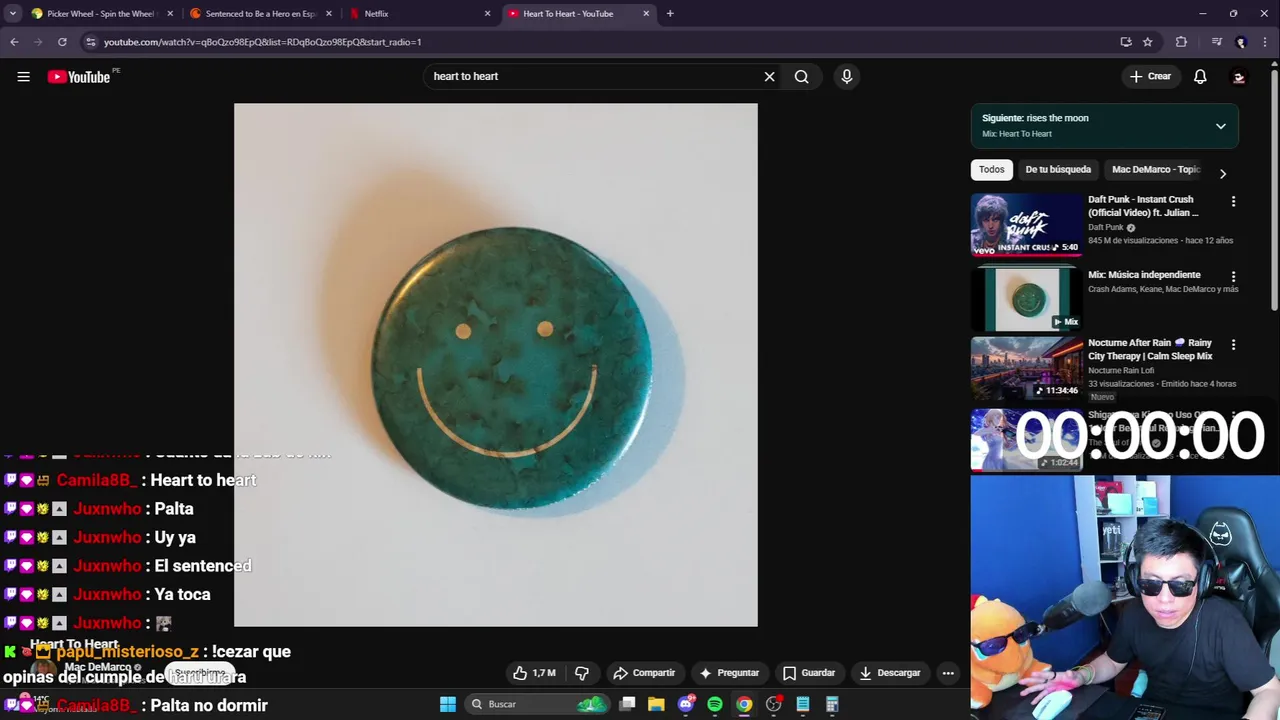Open more actions ellipsis below the video
The height and width of the screenshot is (720, 1280).
tap(948, 673)
